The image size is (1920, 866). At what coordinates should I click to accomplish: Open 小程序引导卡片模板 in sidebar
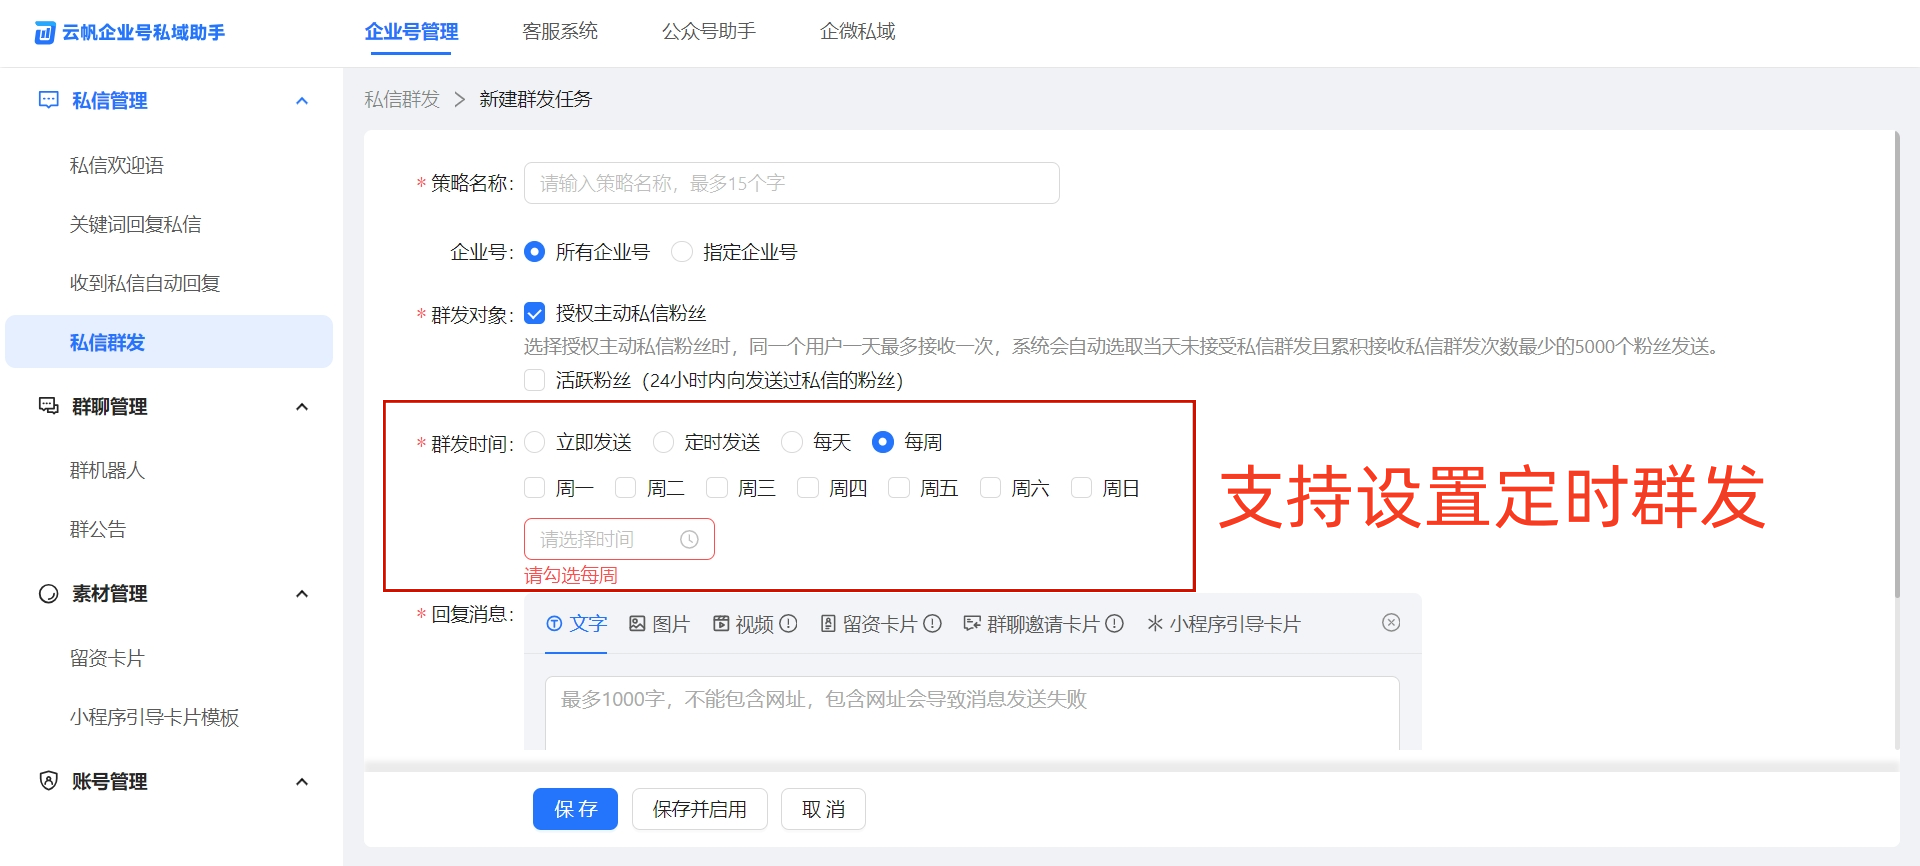point(154,717)
